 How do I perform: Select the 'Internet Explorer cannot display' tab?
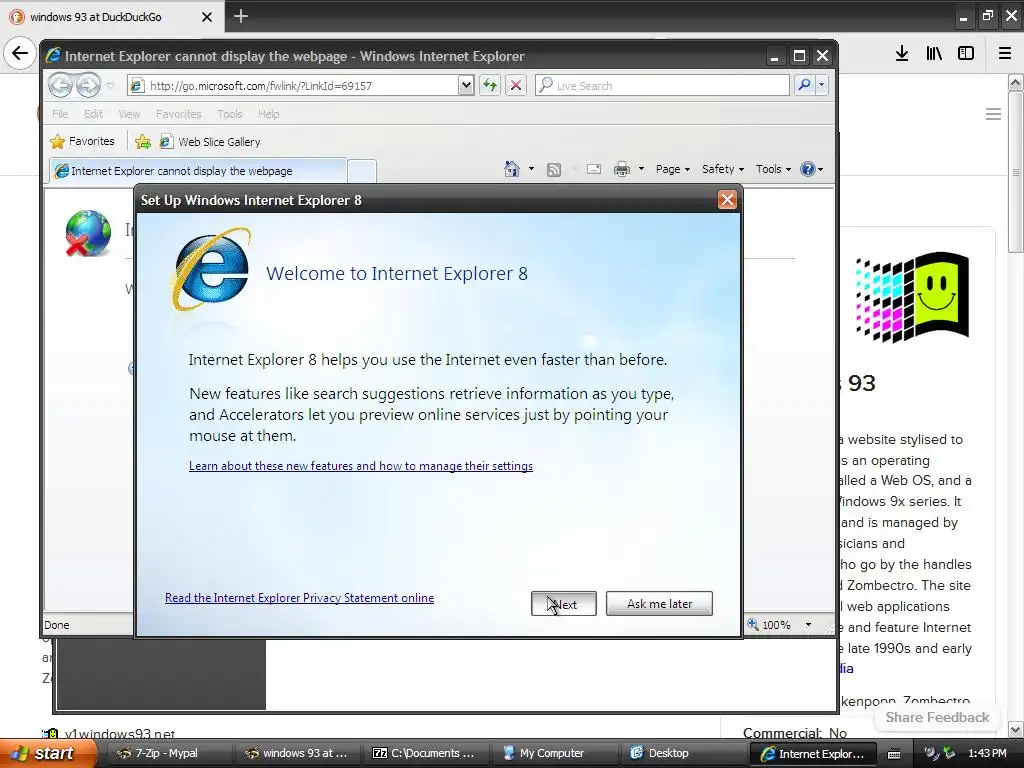(x=198, y=170)
